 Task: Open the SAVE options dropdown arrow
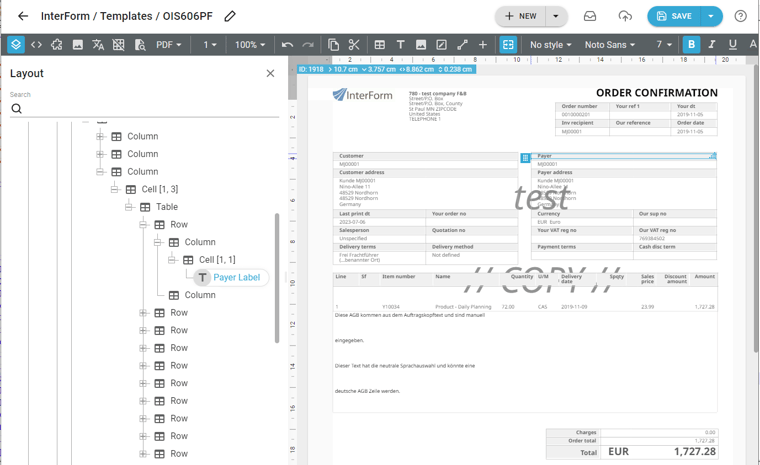711,16
